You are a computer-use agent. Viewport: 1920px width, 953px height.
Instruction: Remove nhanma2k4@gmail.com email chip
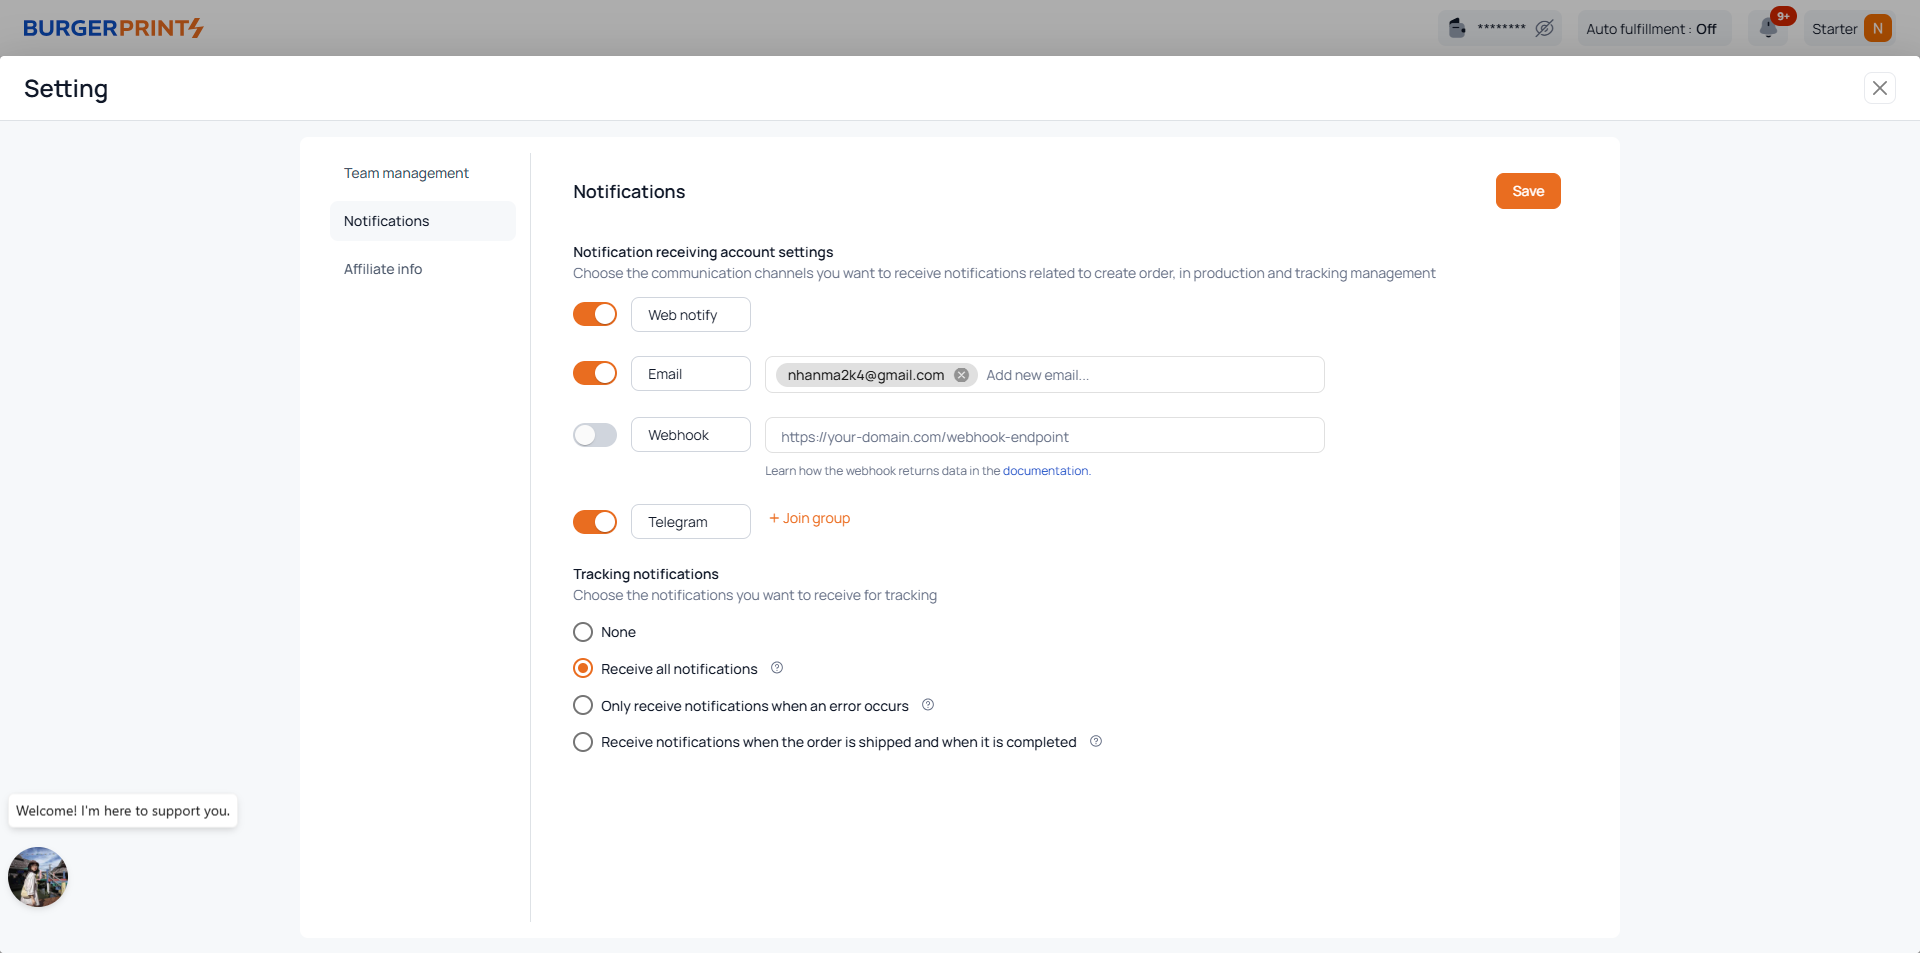(x=961, y=375)
